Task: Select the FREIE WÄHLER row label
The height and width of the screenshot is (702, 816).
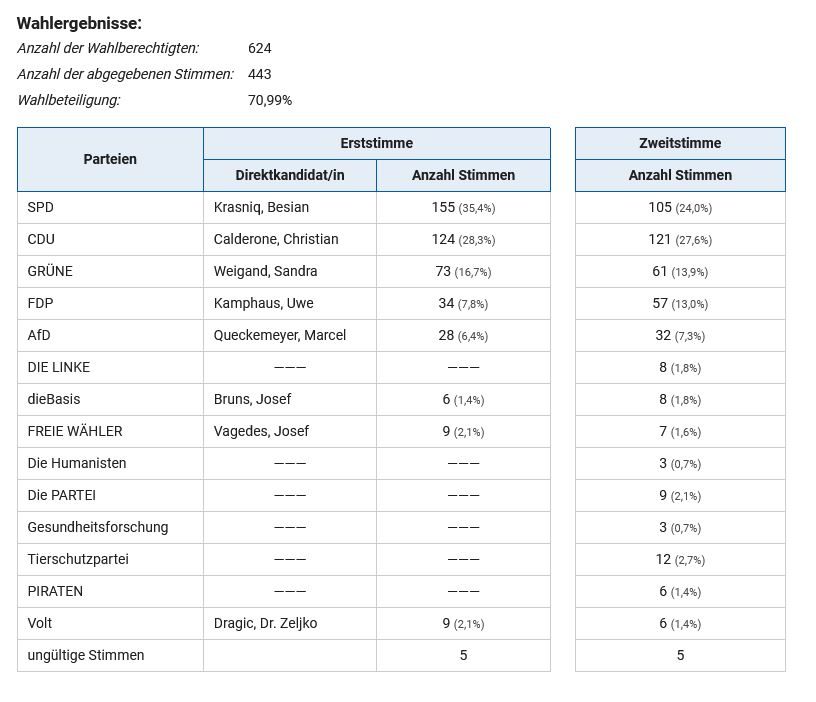Action: pos(75,431)
